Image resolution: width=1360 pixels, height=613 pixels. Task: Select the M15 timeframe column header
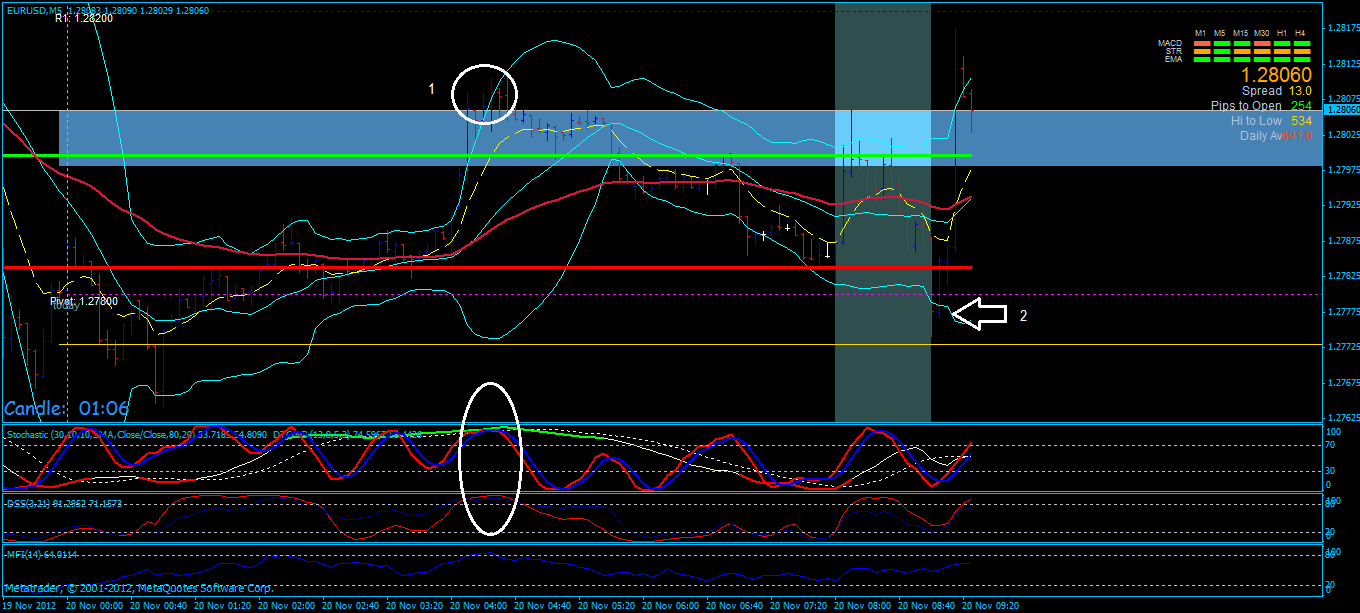tap(1242, 33)
